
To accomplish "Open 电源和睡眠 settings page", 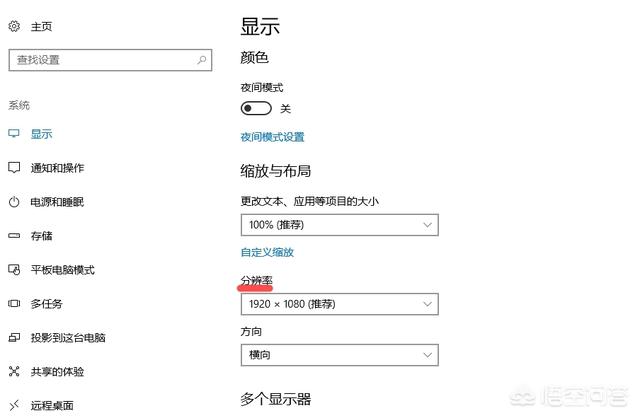I will [x=57, y=202].
